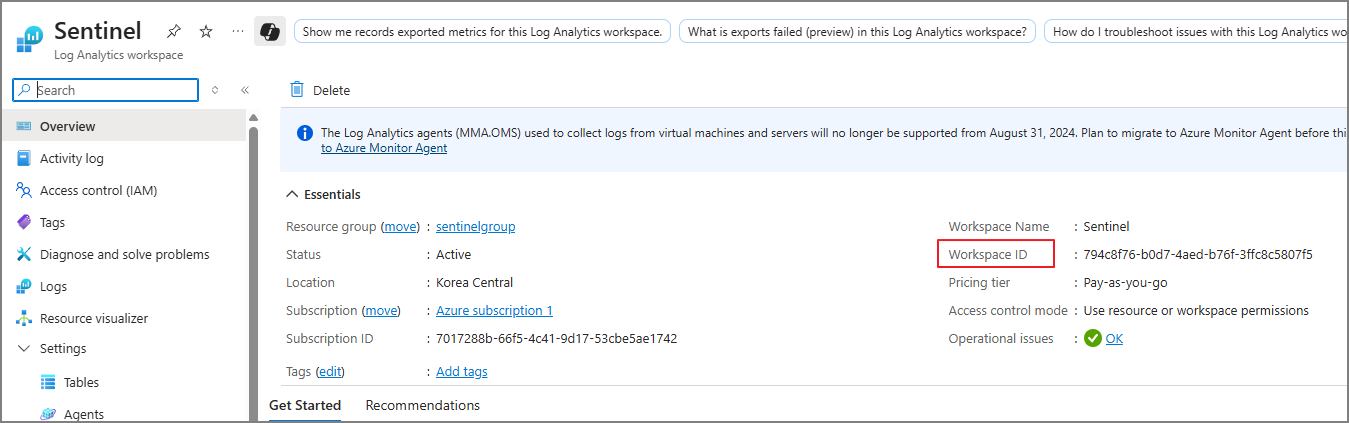The width and height of the screenshot is (1349, 423).
Task: Click the Active status value
Action: click(x=453, y=254)
